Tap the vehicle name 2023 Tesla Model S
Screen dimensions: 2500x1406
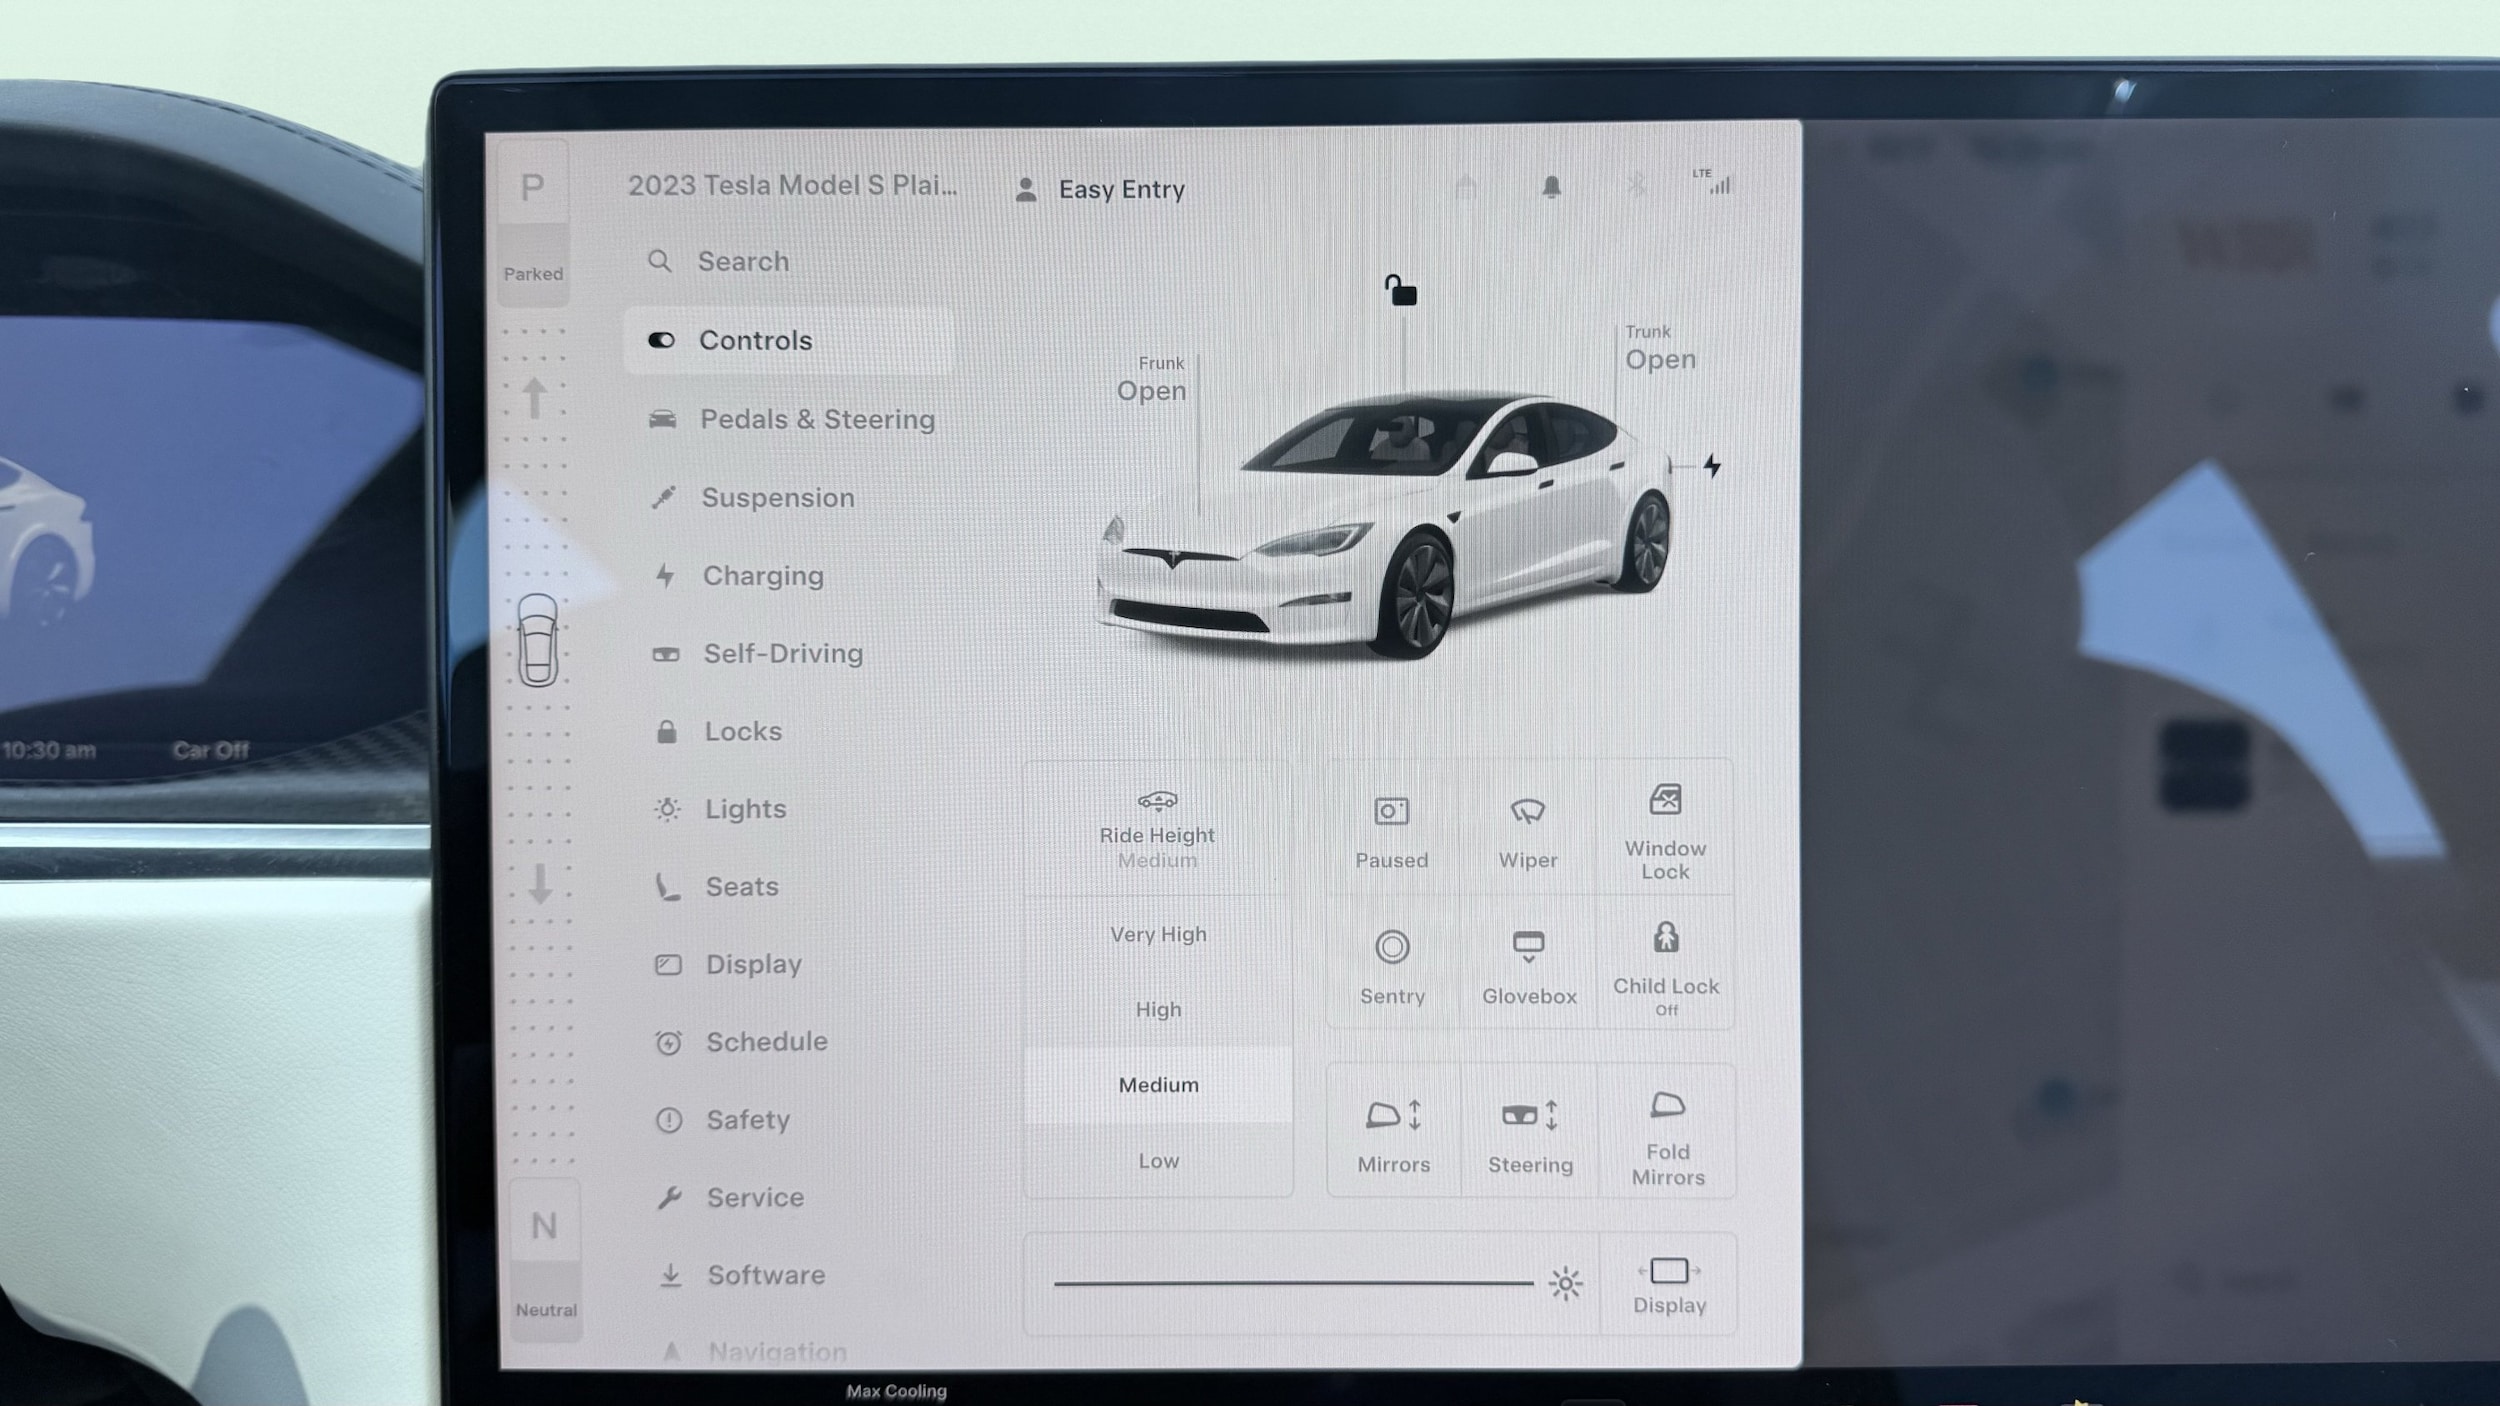(792, 186)
